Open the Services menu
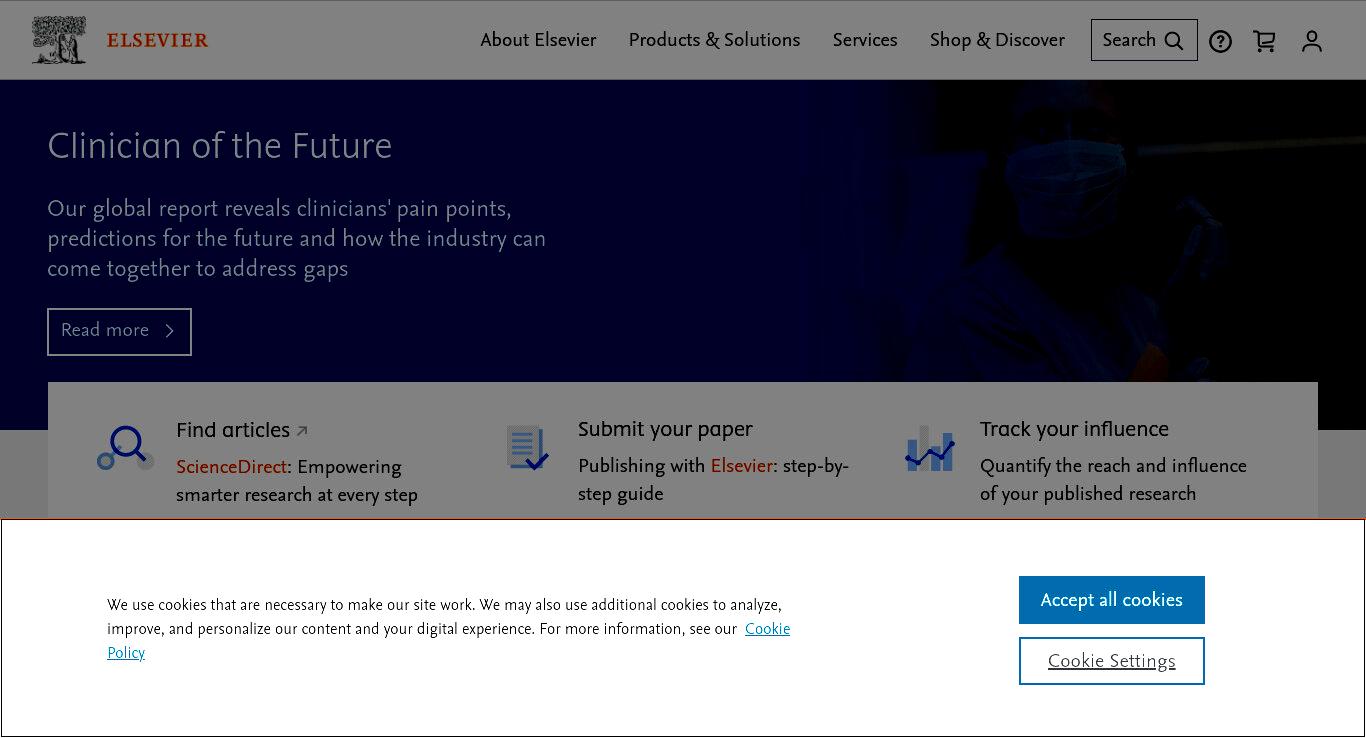 (x=865, y=40)
